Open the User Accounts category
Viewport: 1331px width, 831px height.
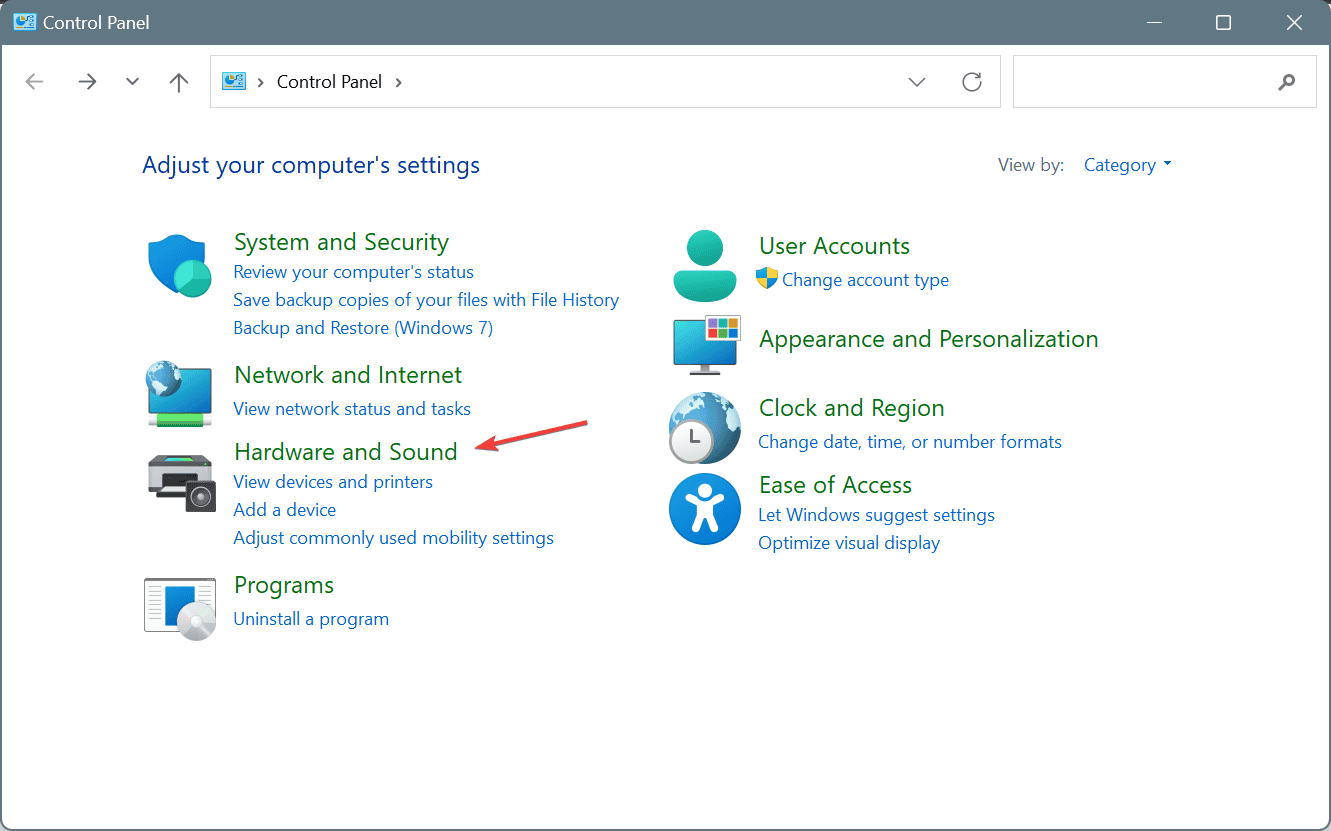tap(834, 246)
